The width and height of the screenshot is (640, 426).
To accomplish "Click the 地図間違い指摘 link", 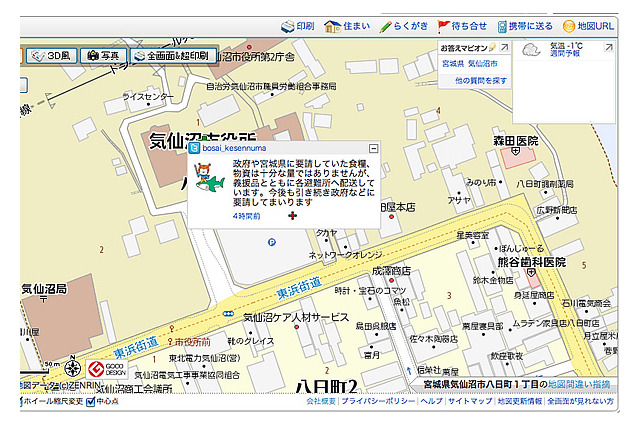I will pyautogui.click(x=579, y=384).
